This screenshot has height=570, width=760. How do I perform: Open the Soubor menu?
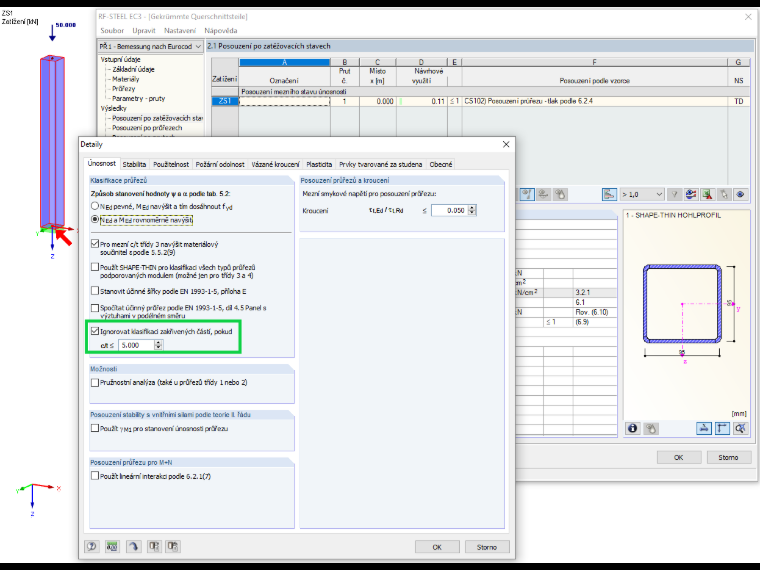pos(112,31)
